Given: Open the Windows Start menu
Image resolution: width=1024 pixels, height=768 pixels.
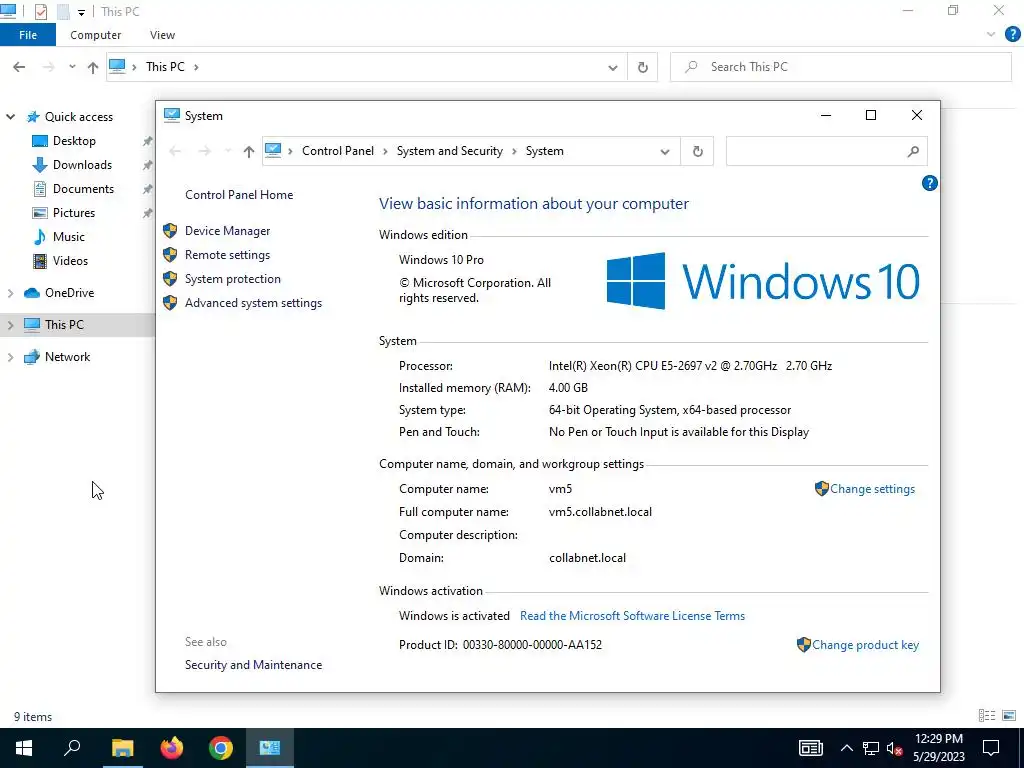Looking at the screenshot, I should [24, 748].
